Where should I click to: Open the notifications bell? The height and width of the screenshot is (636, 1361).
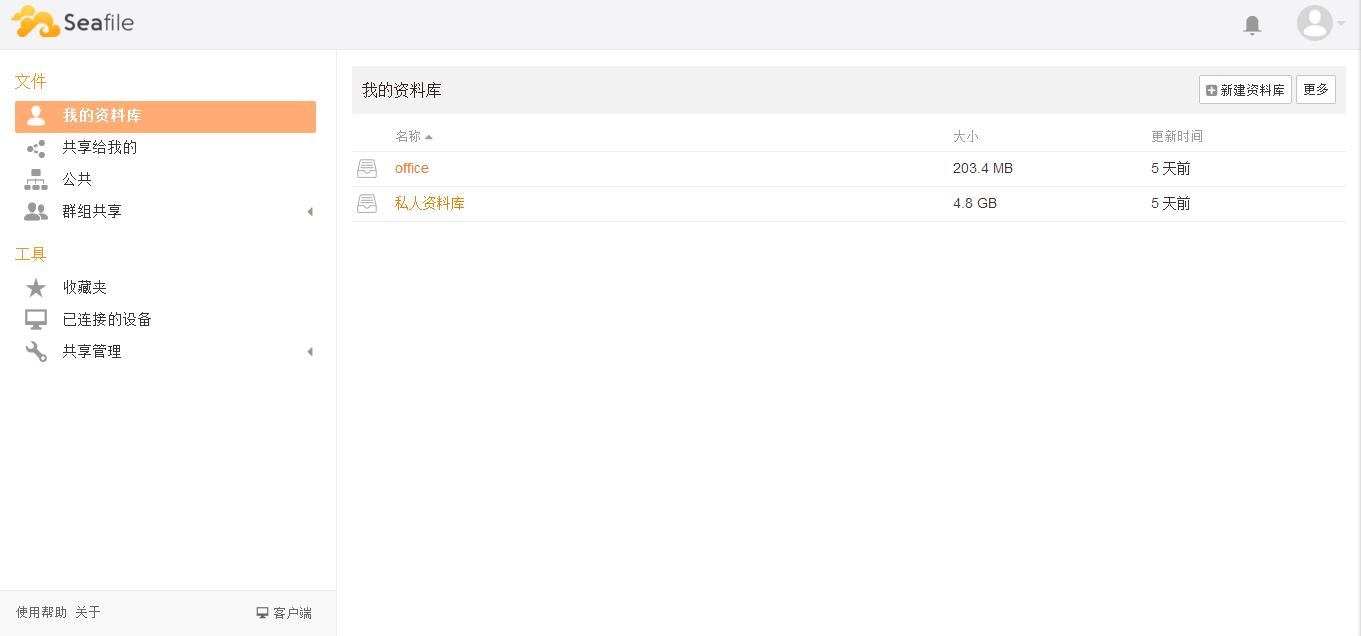pos(1252,25)
